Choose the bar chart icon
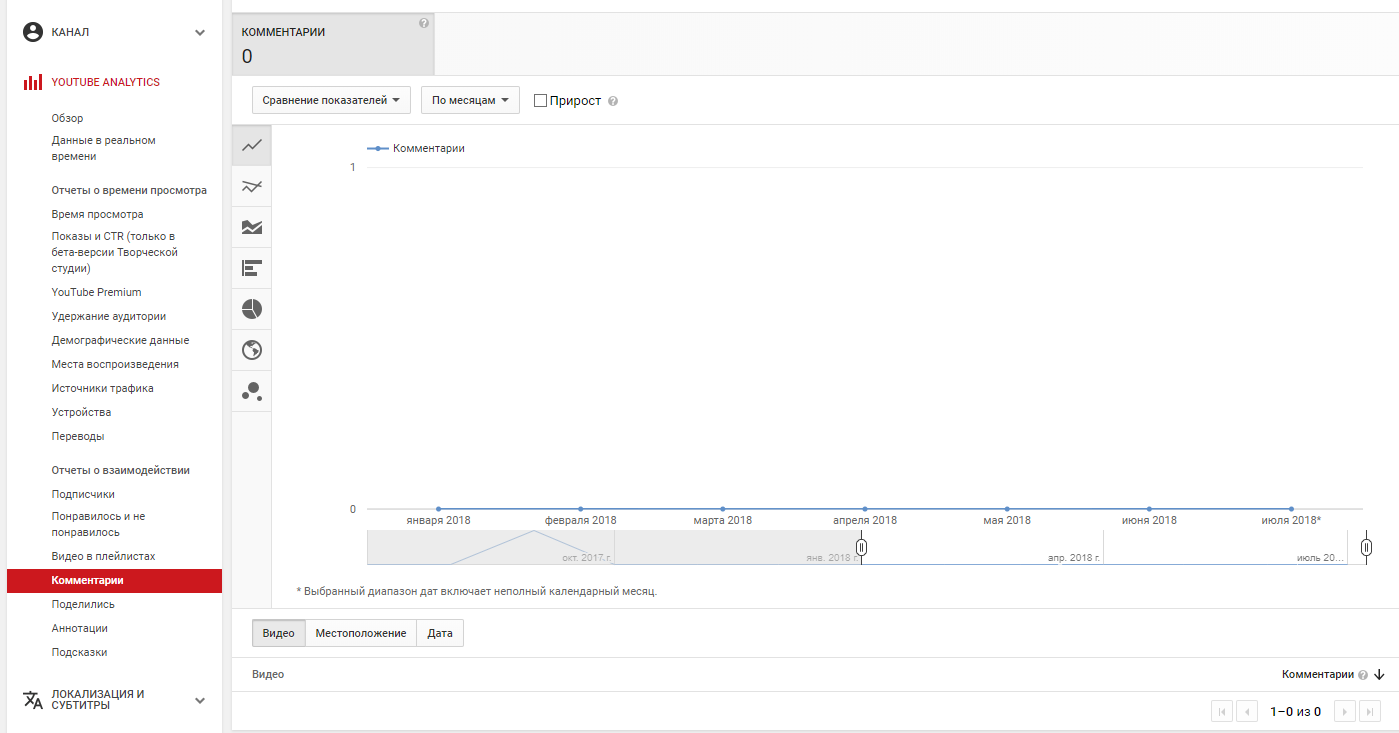Viewport: 1399px width, 733px height. pos(252,268)
